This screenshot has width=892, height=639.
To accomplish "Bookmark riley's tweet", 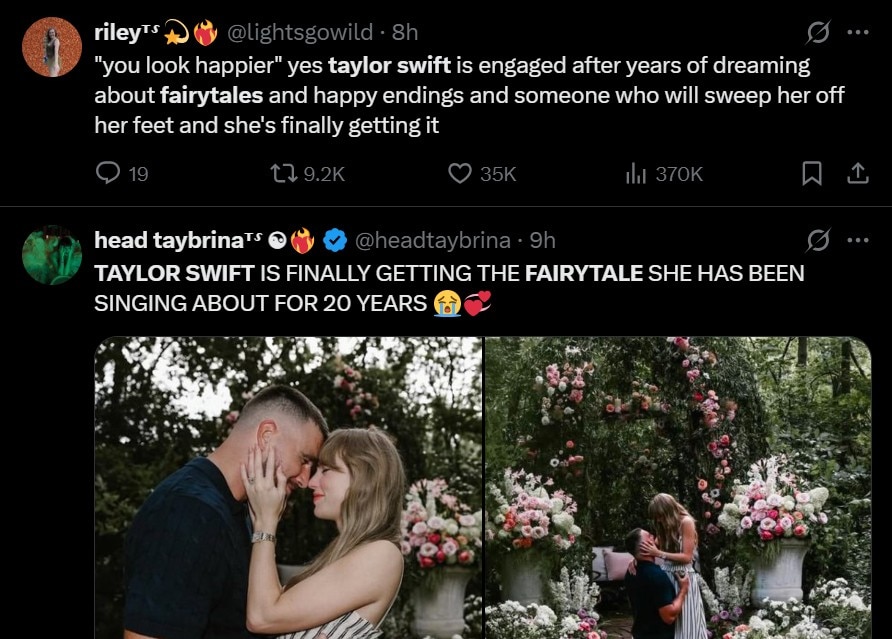I will (x=812, y=174).
